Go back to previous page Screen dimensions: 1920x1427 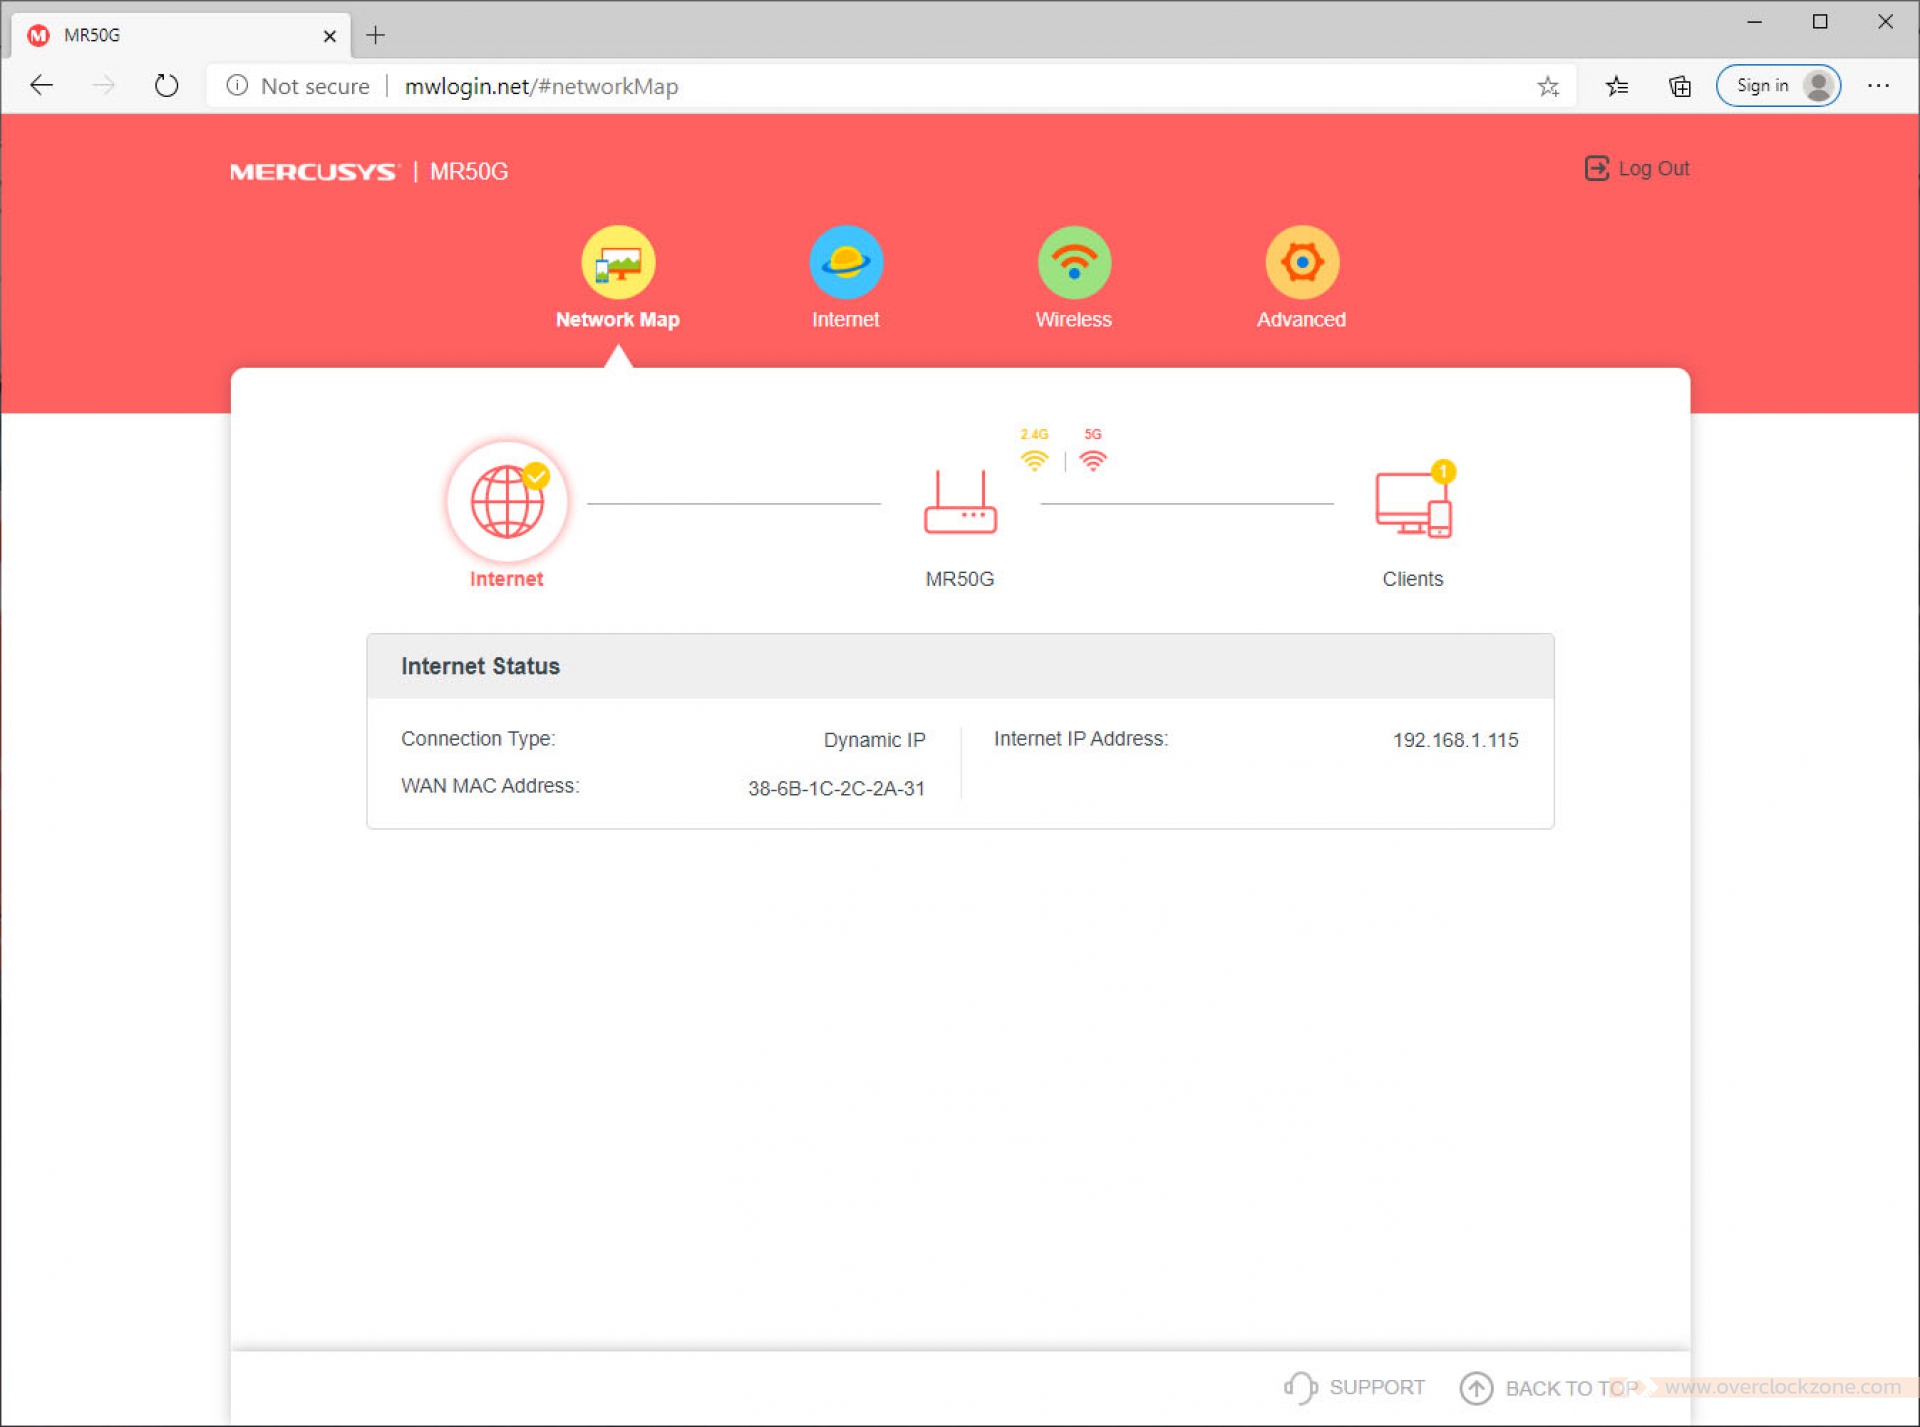41,86
